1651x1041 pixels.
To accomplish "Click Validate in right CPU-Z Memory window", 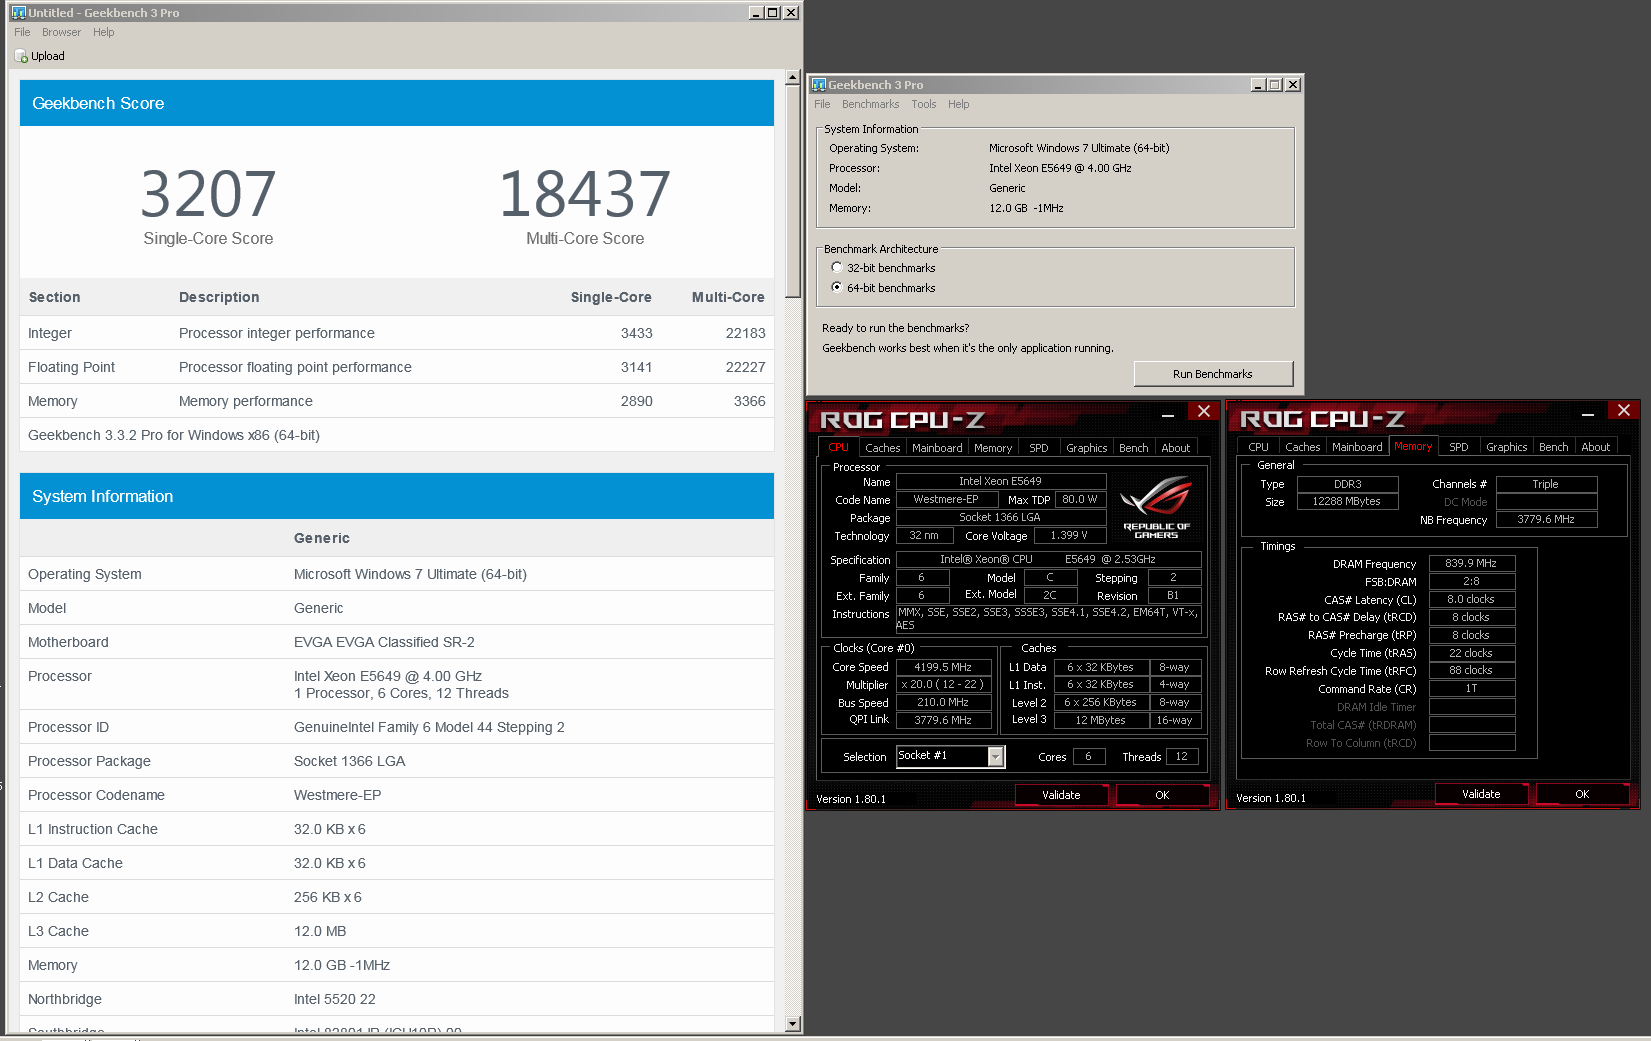I will (x=1481, y=794).
